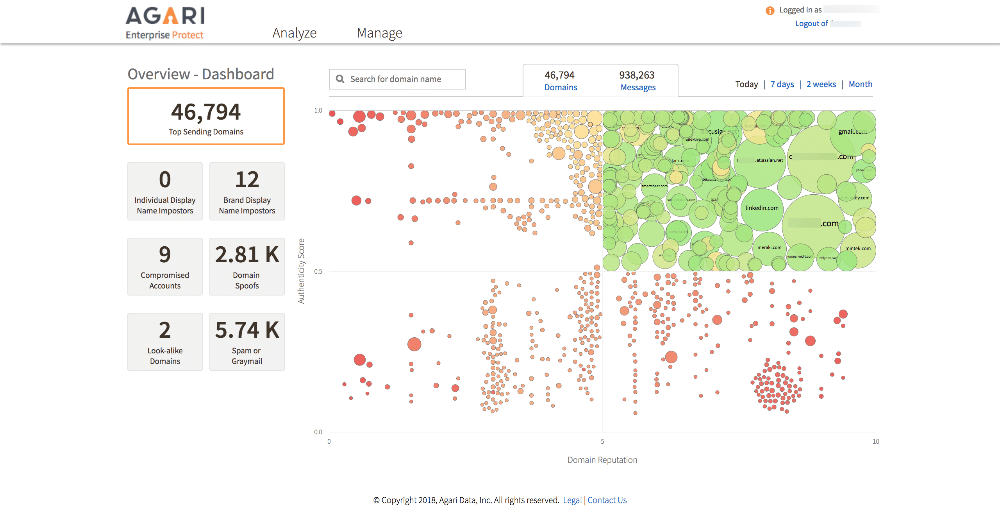
Task: Click the 'Logged in as' text
Action: [800, 10]
